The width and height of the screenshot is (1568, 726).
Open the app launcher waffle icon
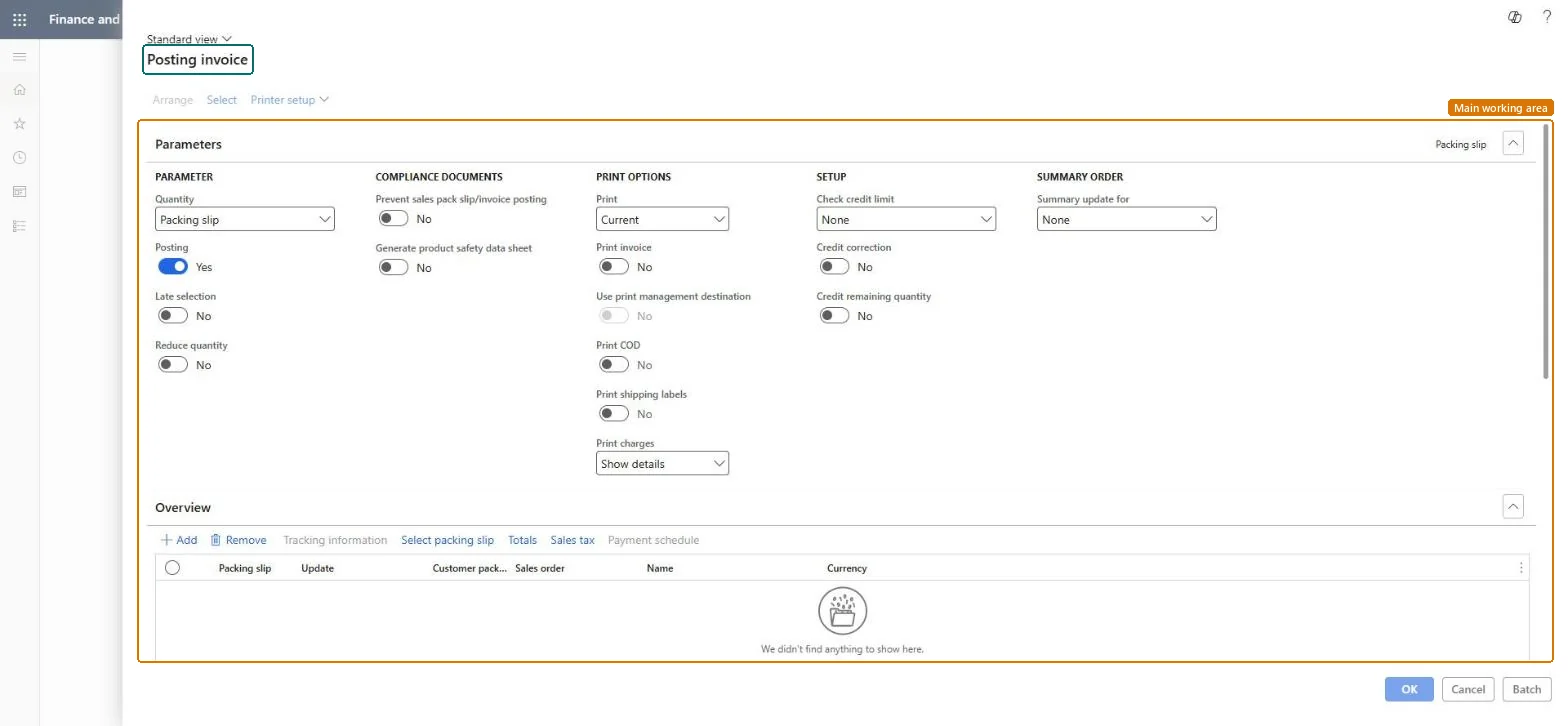[x=19, y=19]
